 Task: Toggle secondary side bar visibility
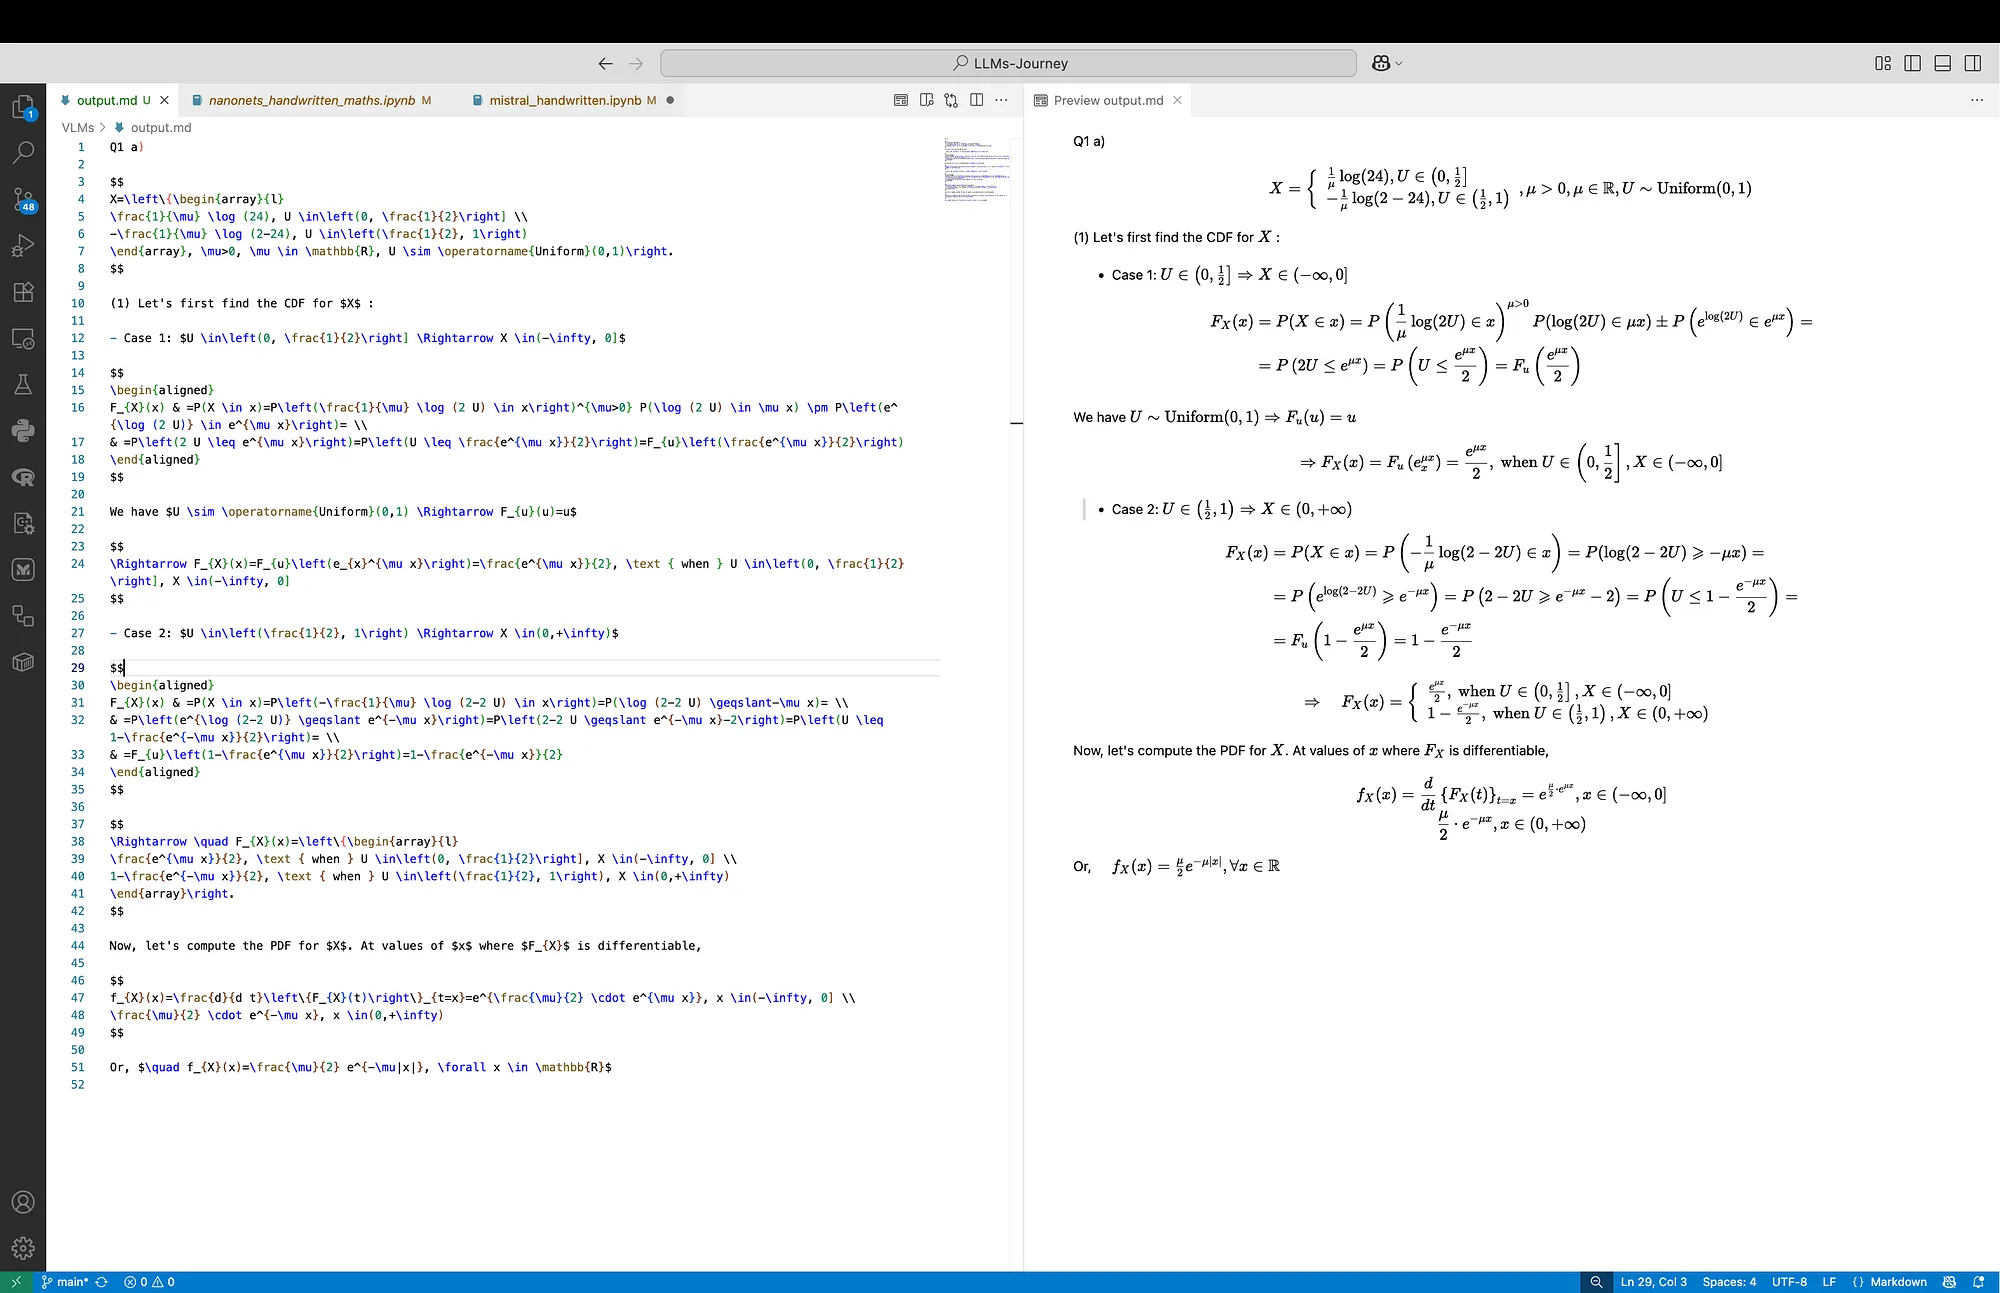click(1973, 63)
